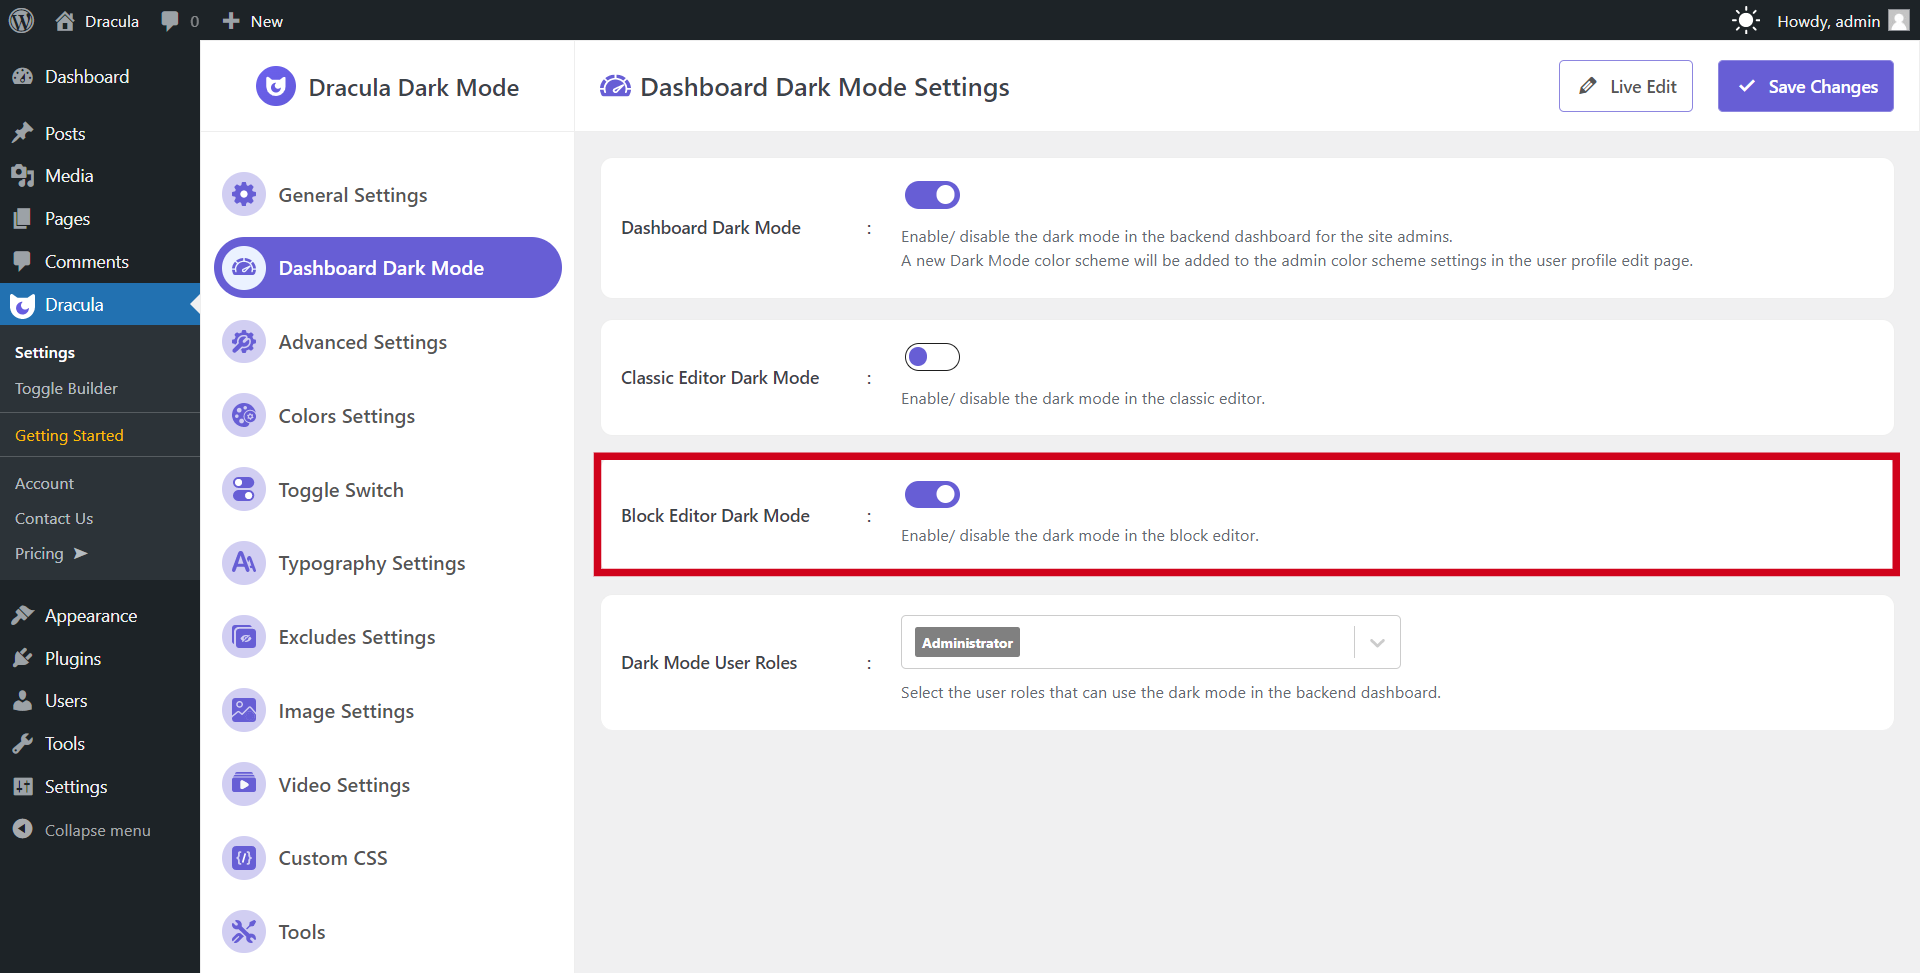Click the General Settings gear icon
This screenshot has height=973, width=1920.
(244, 195)
